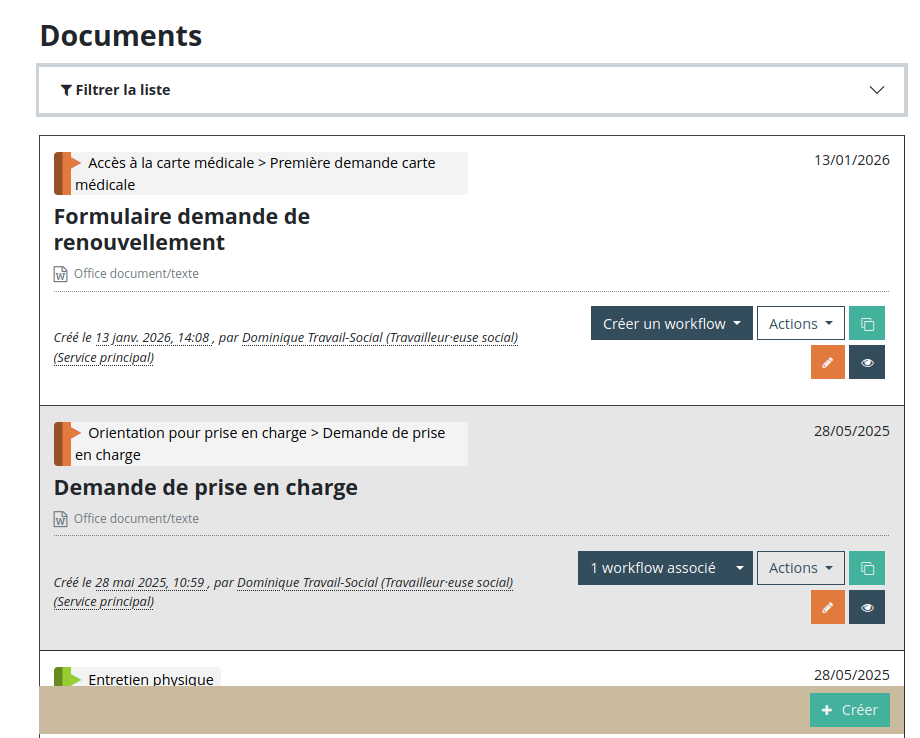This screenshot has width=920, height=738.
Task: Open the 1 workflow associé dropdown arrow
Action: click(x=740, y=568)
